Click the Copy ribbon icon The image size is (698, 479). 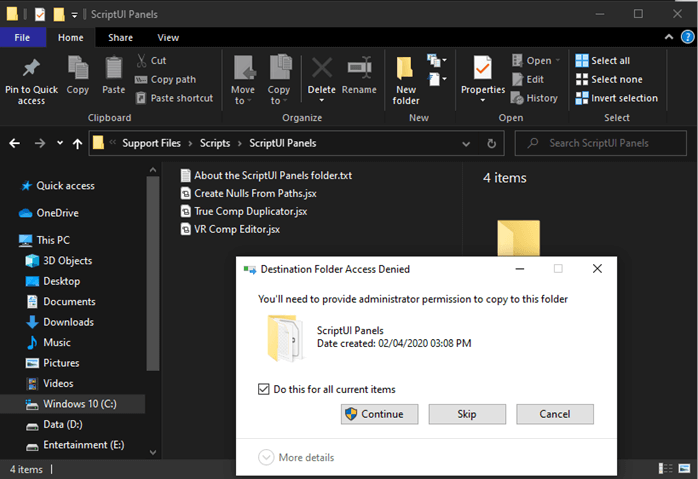(x=78, y=68)
